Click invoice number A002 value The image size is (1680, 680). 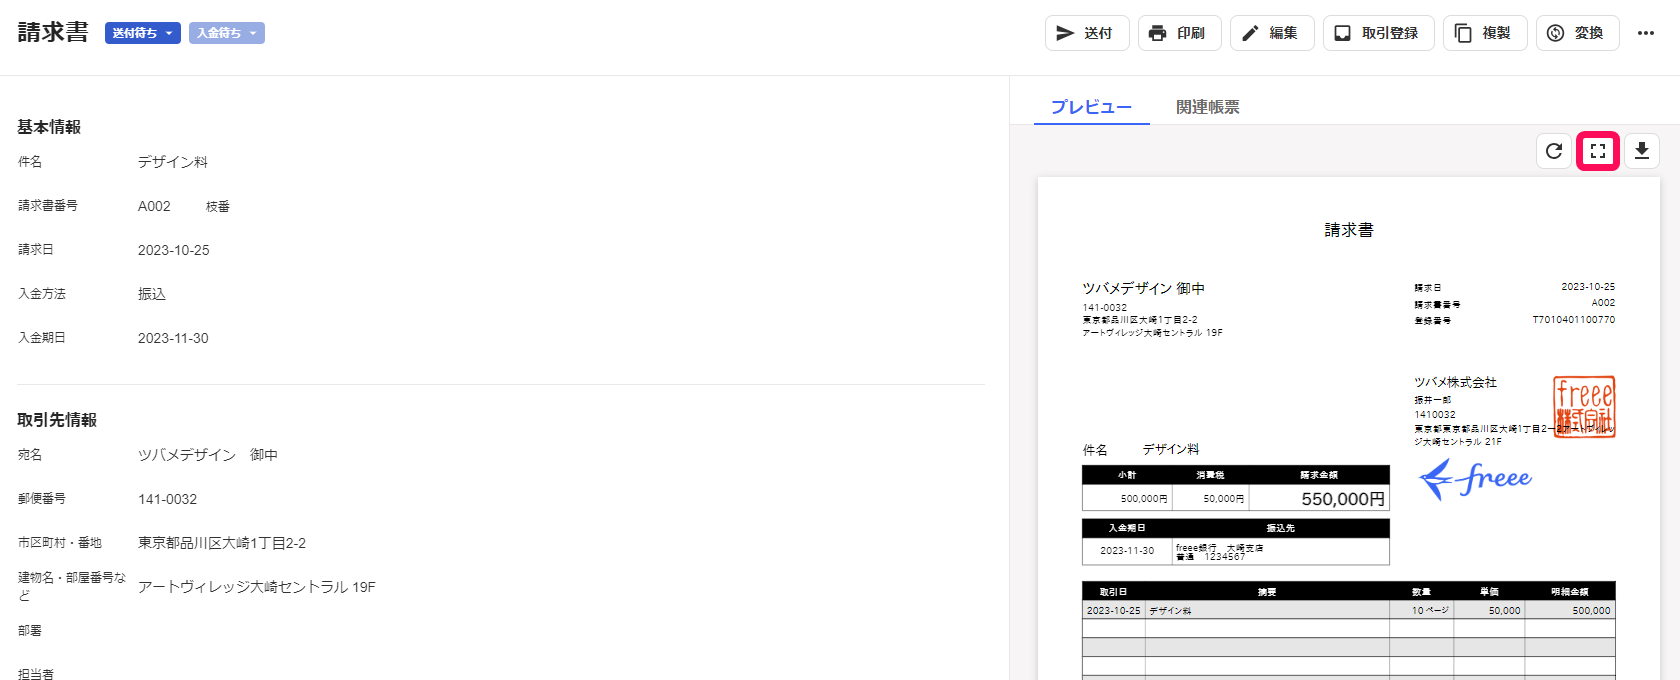tap(154, 206)
